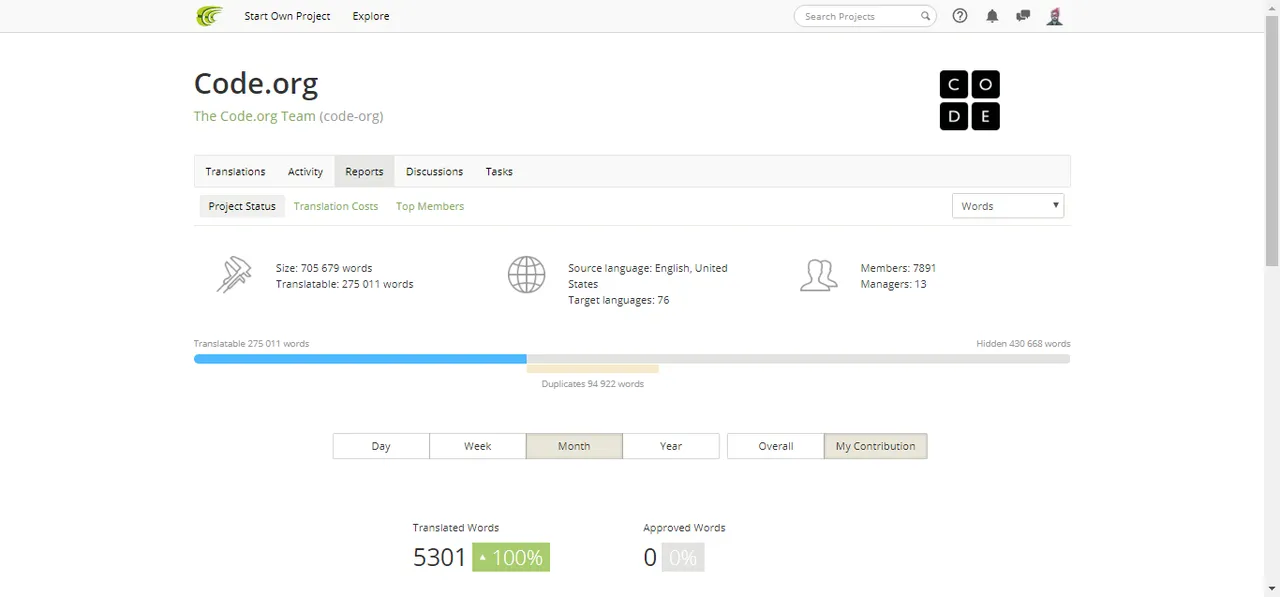The width and height of the screenshot is (1280, 597).
Task: Switch to My Contribution view
Action: pos(875,446)
